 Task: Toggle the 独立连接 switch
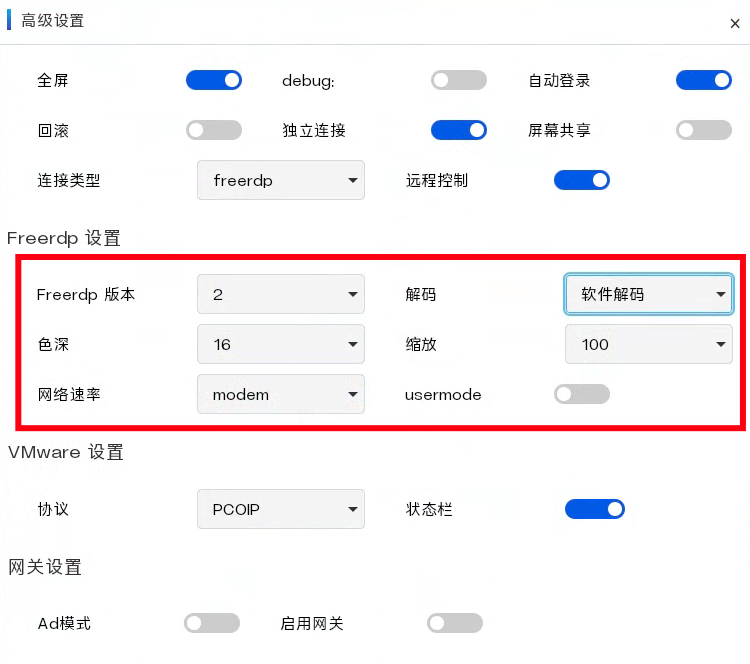[459, 130]
